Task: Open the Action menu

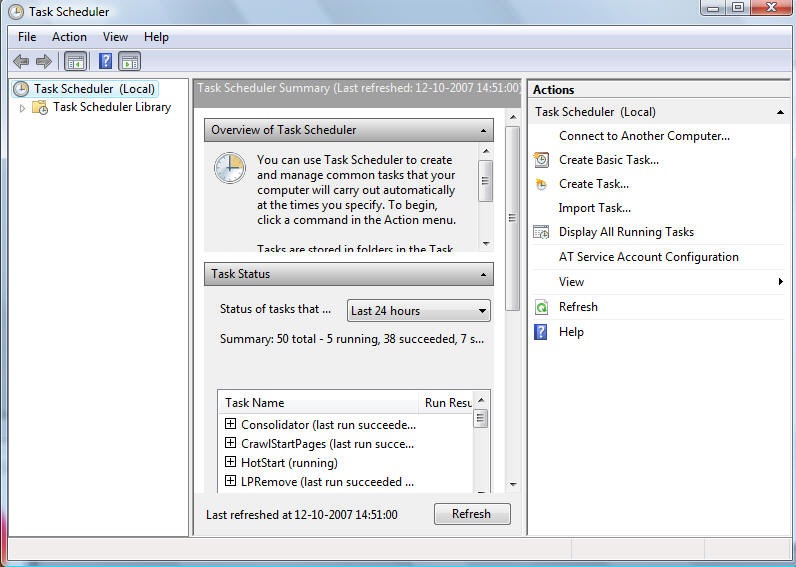Action: click(x=69, y=37)
